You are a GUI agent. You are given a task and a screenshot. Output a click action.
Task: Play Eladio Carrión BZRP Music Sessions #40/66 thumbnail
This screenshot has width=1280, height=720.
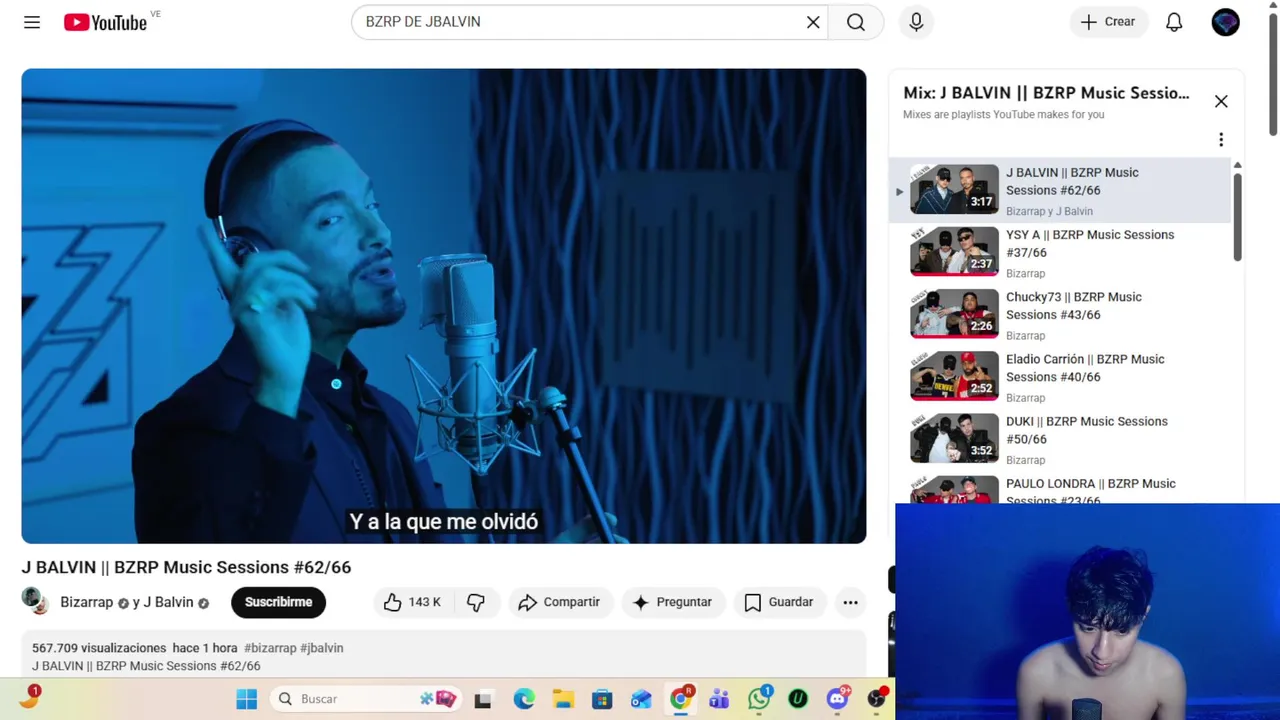[954, 376]
